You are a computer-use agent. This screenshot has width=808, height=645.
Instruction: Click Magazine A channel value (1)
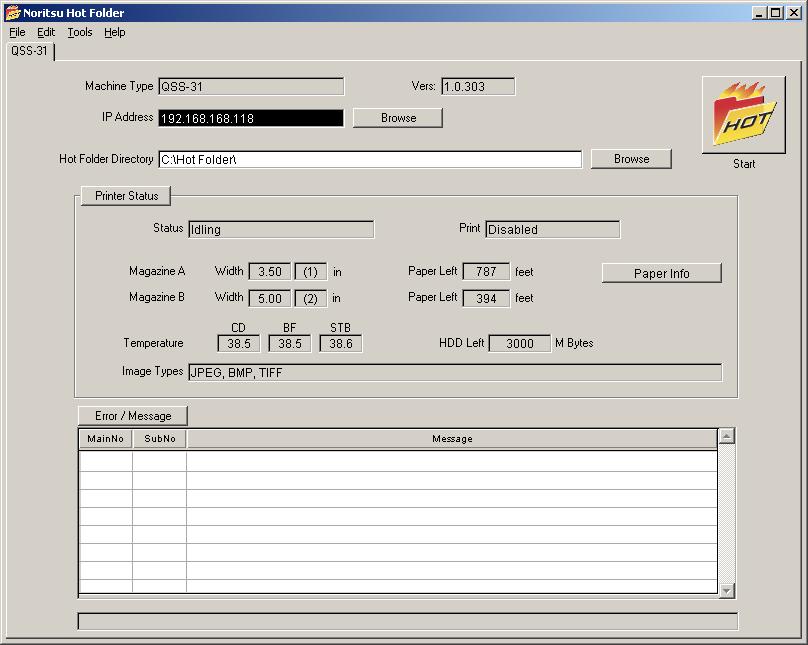point(311,271)
